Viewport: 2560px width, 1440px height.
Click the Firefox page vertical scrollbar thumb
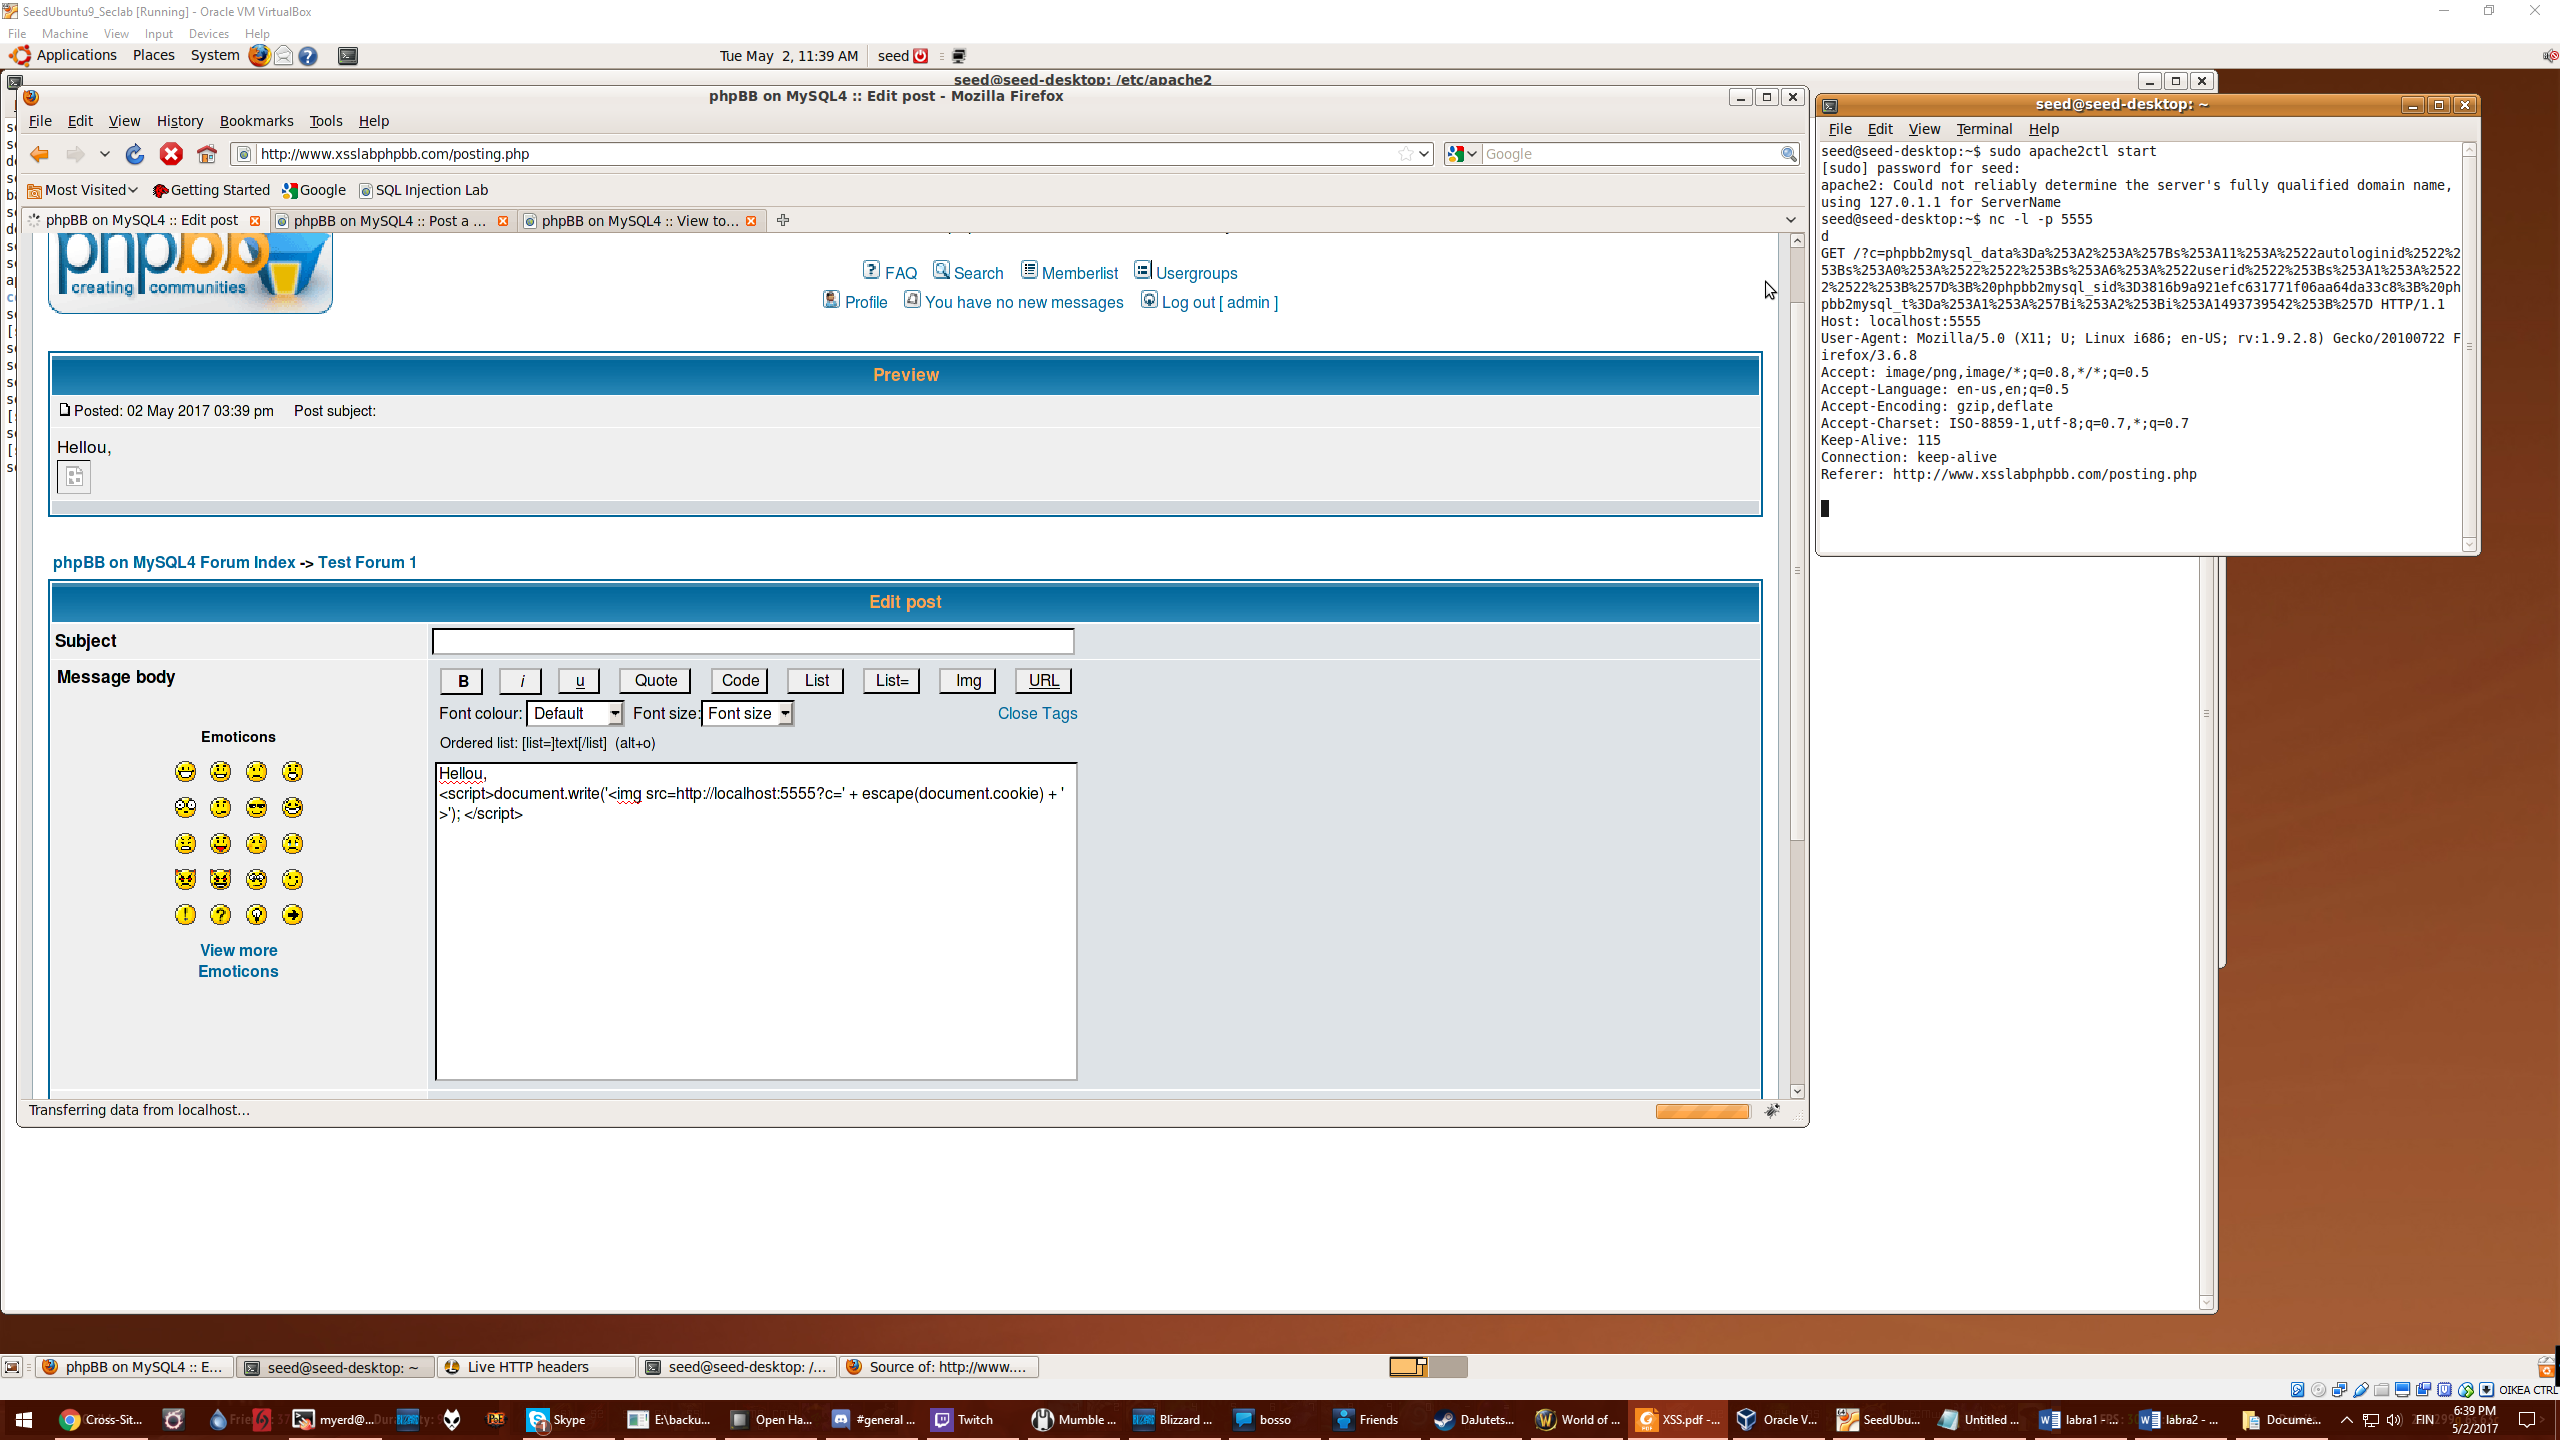pos(1797,570)
